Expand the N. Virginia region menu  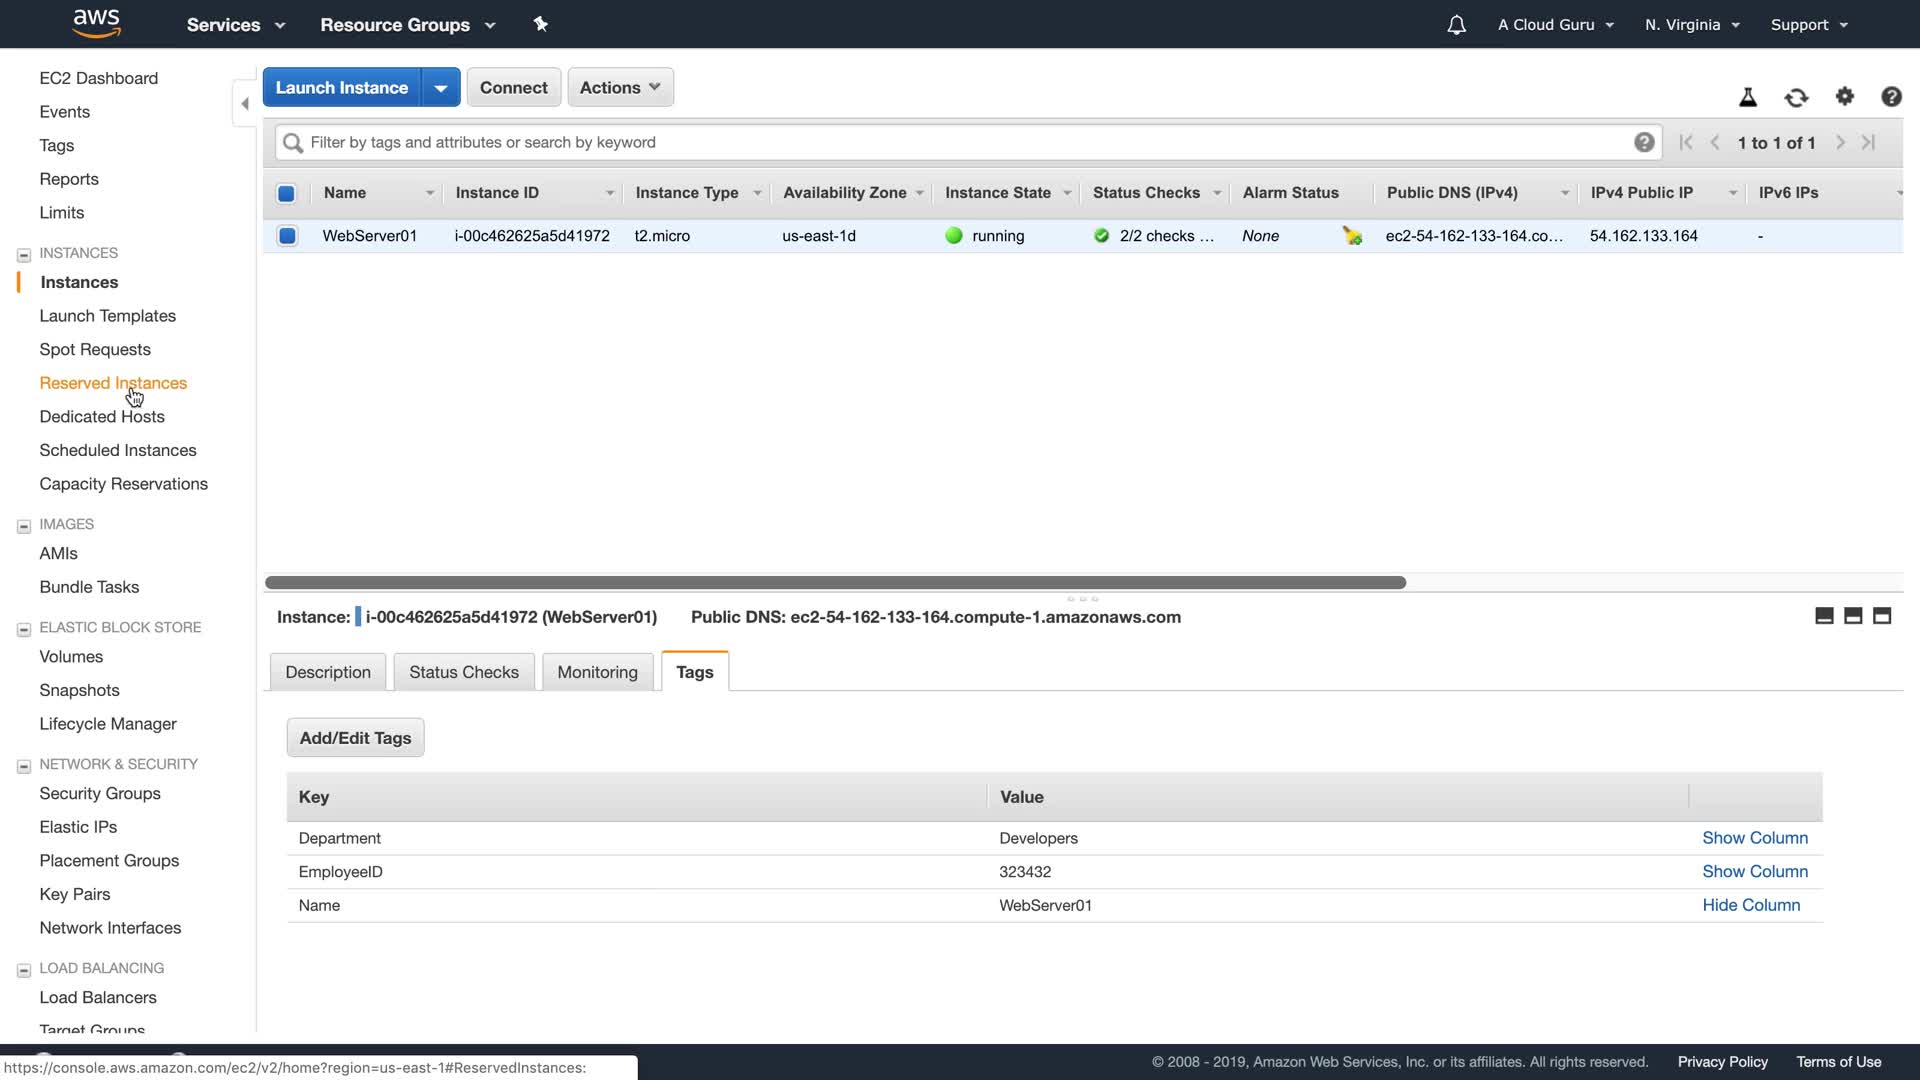click(x=1692, y=25)
